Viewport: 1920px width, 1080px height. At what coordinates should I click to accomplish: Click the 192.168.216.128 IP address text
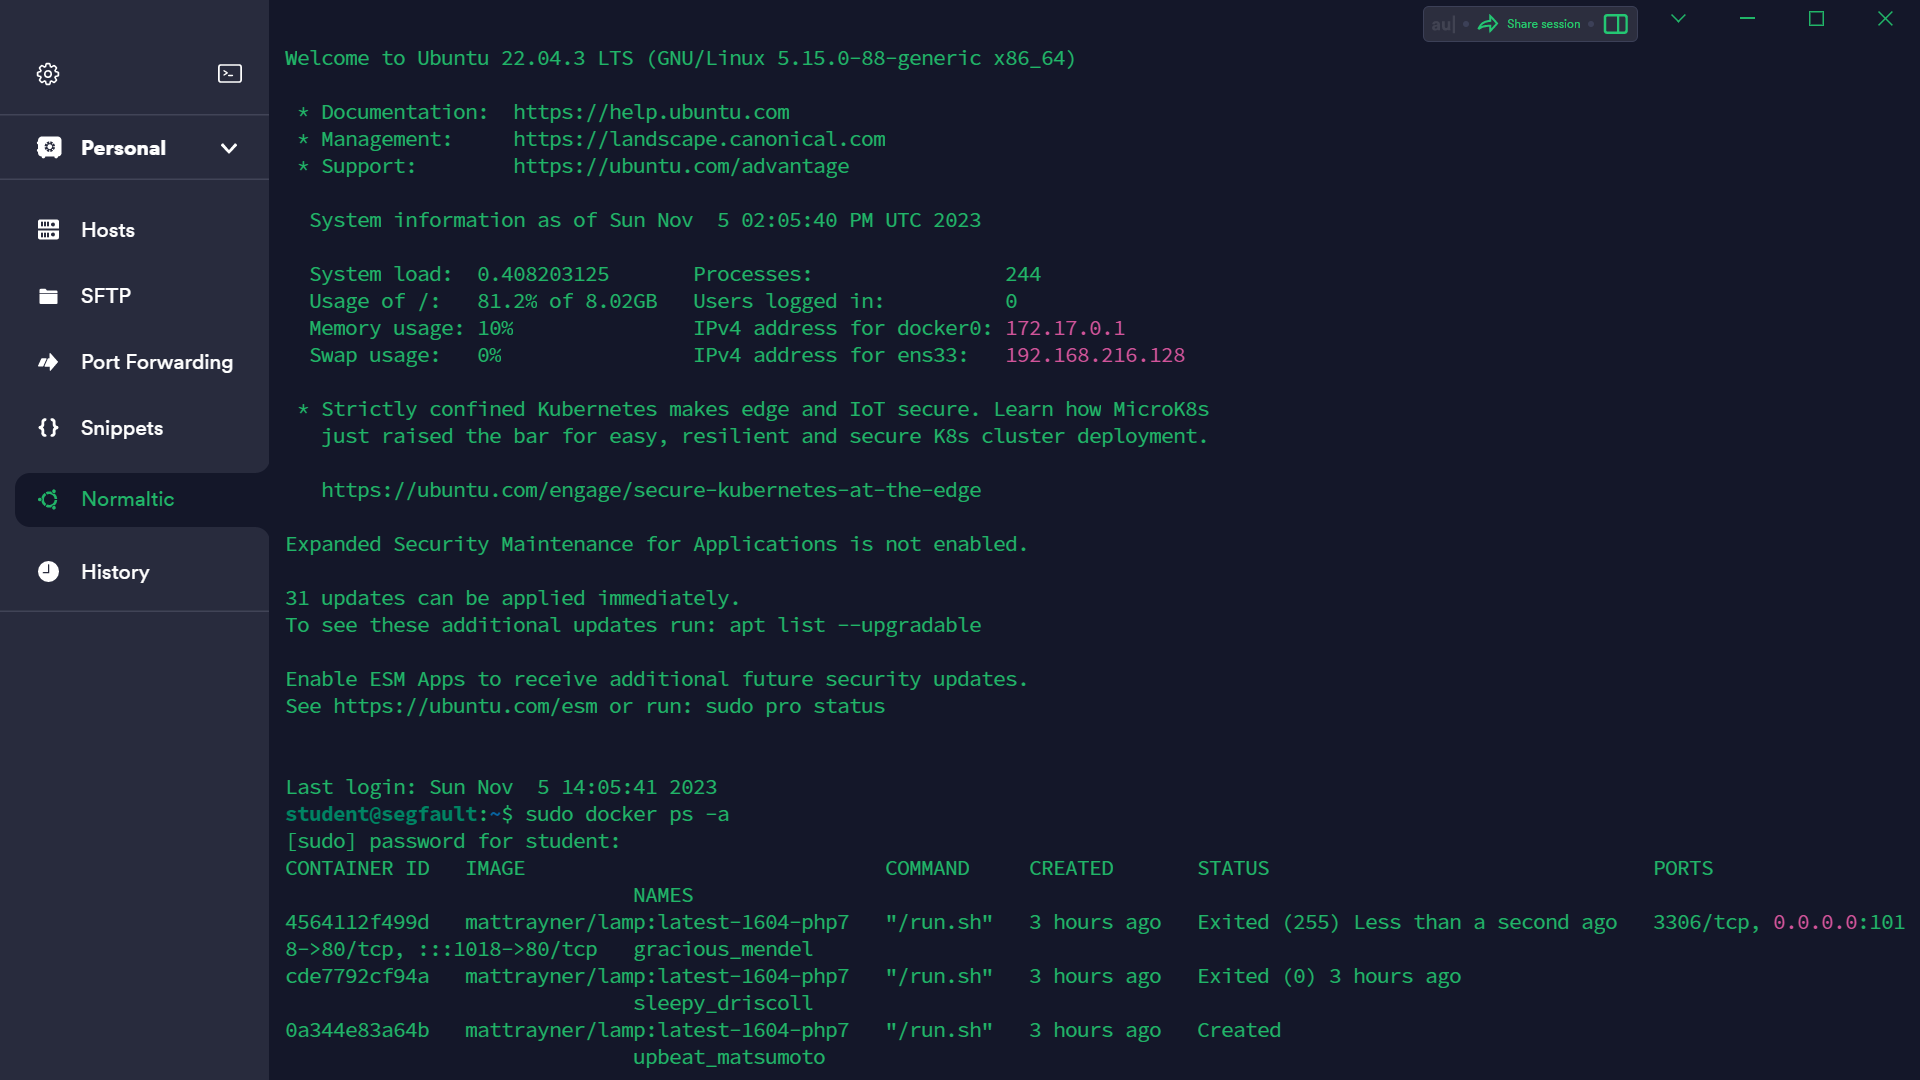point(1094,355)
